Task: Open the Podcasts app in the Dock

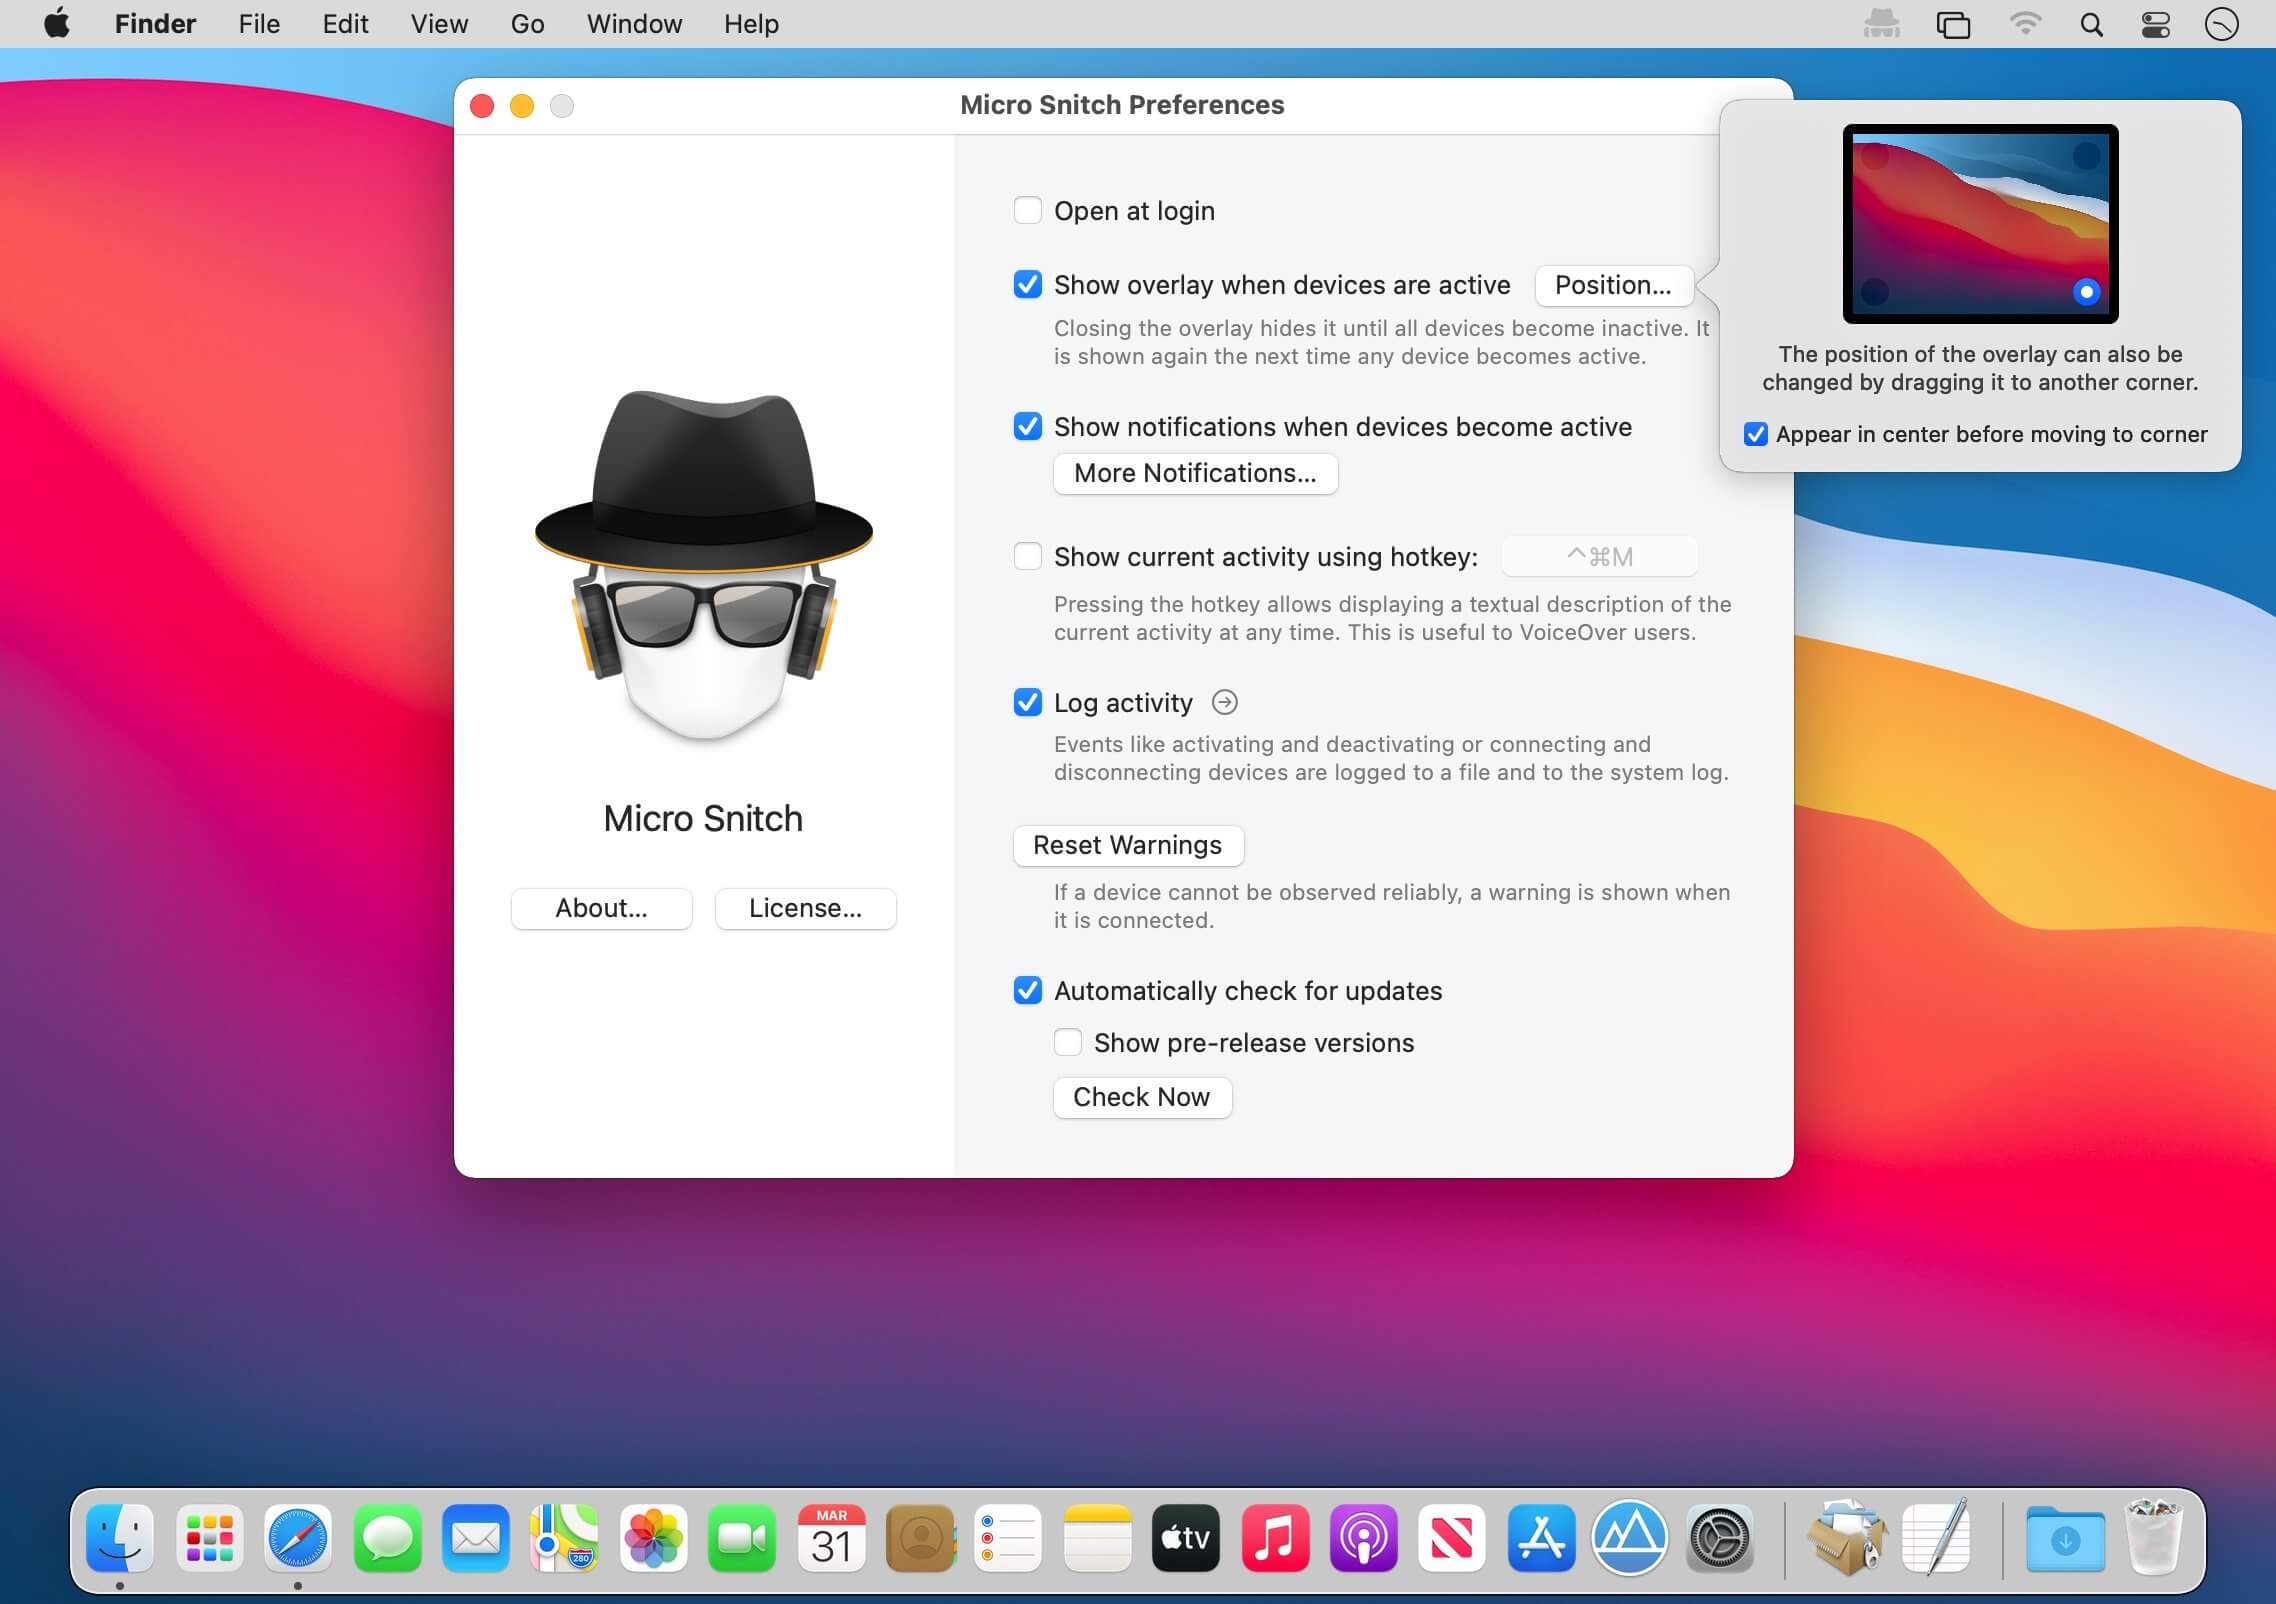Action: pos(1363,1538)
